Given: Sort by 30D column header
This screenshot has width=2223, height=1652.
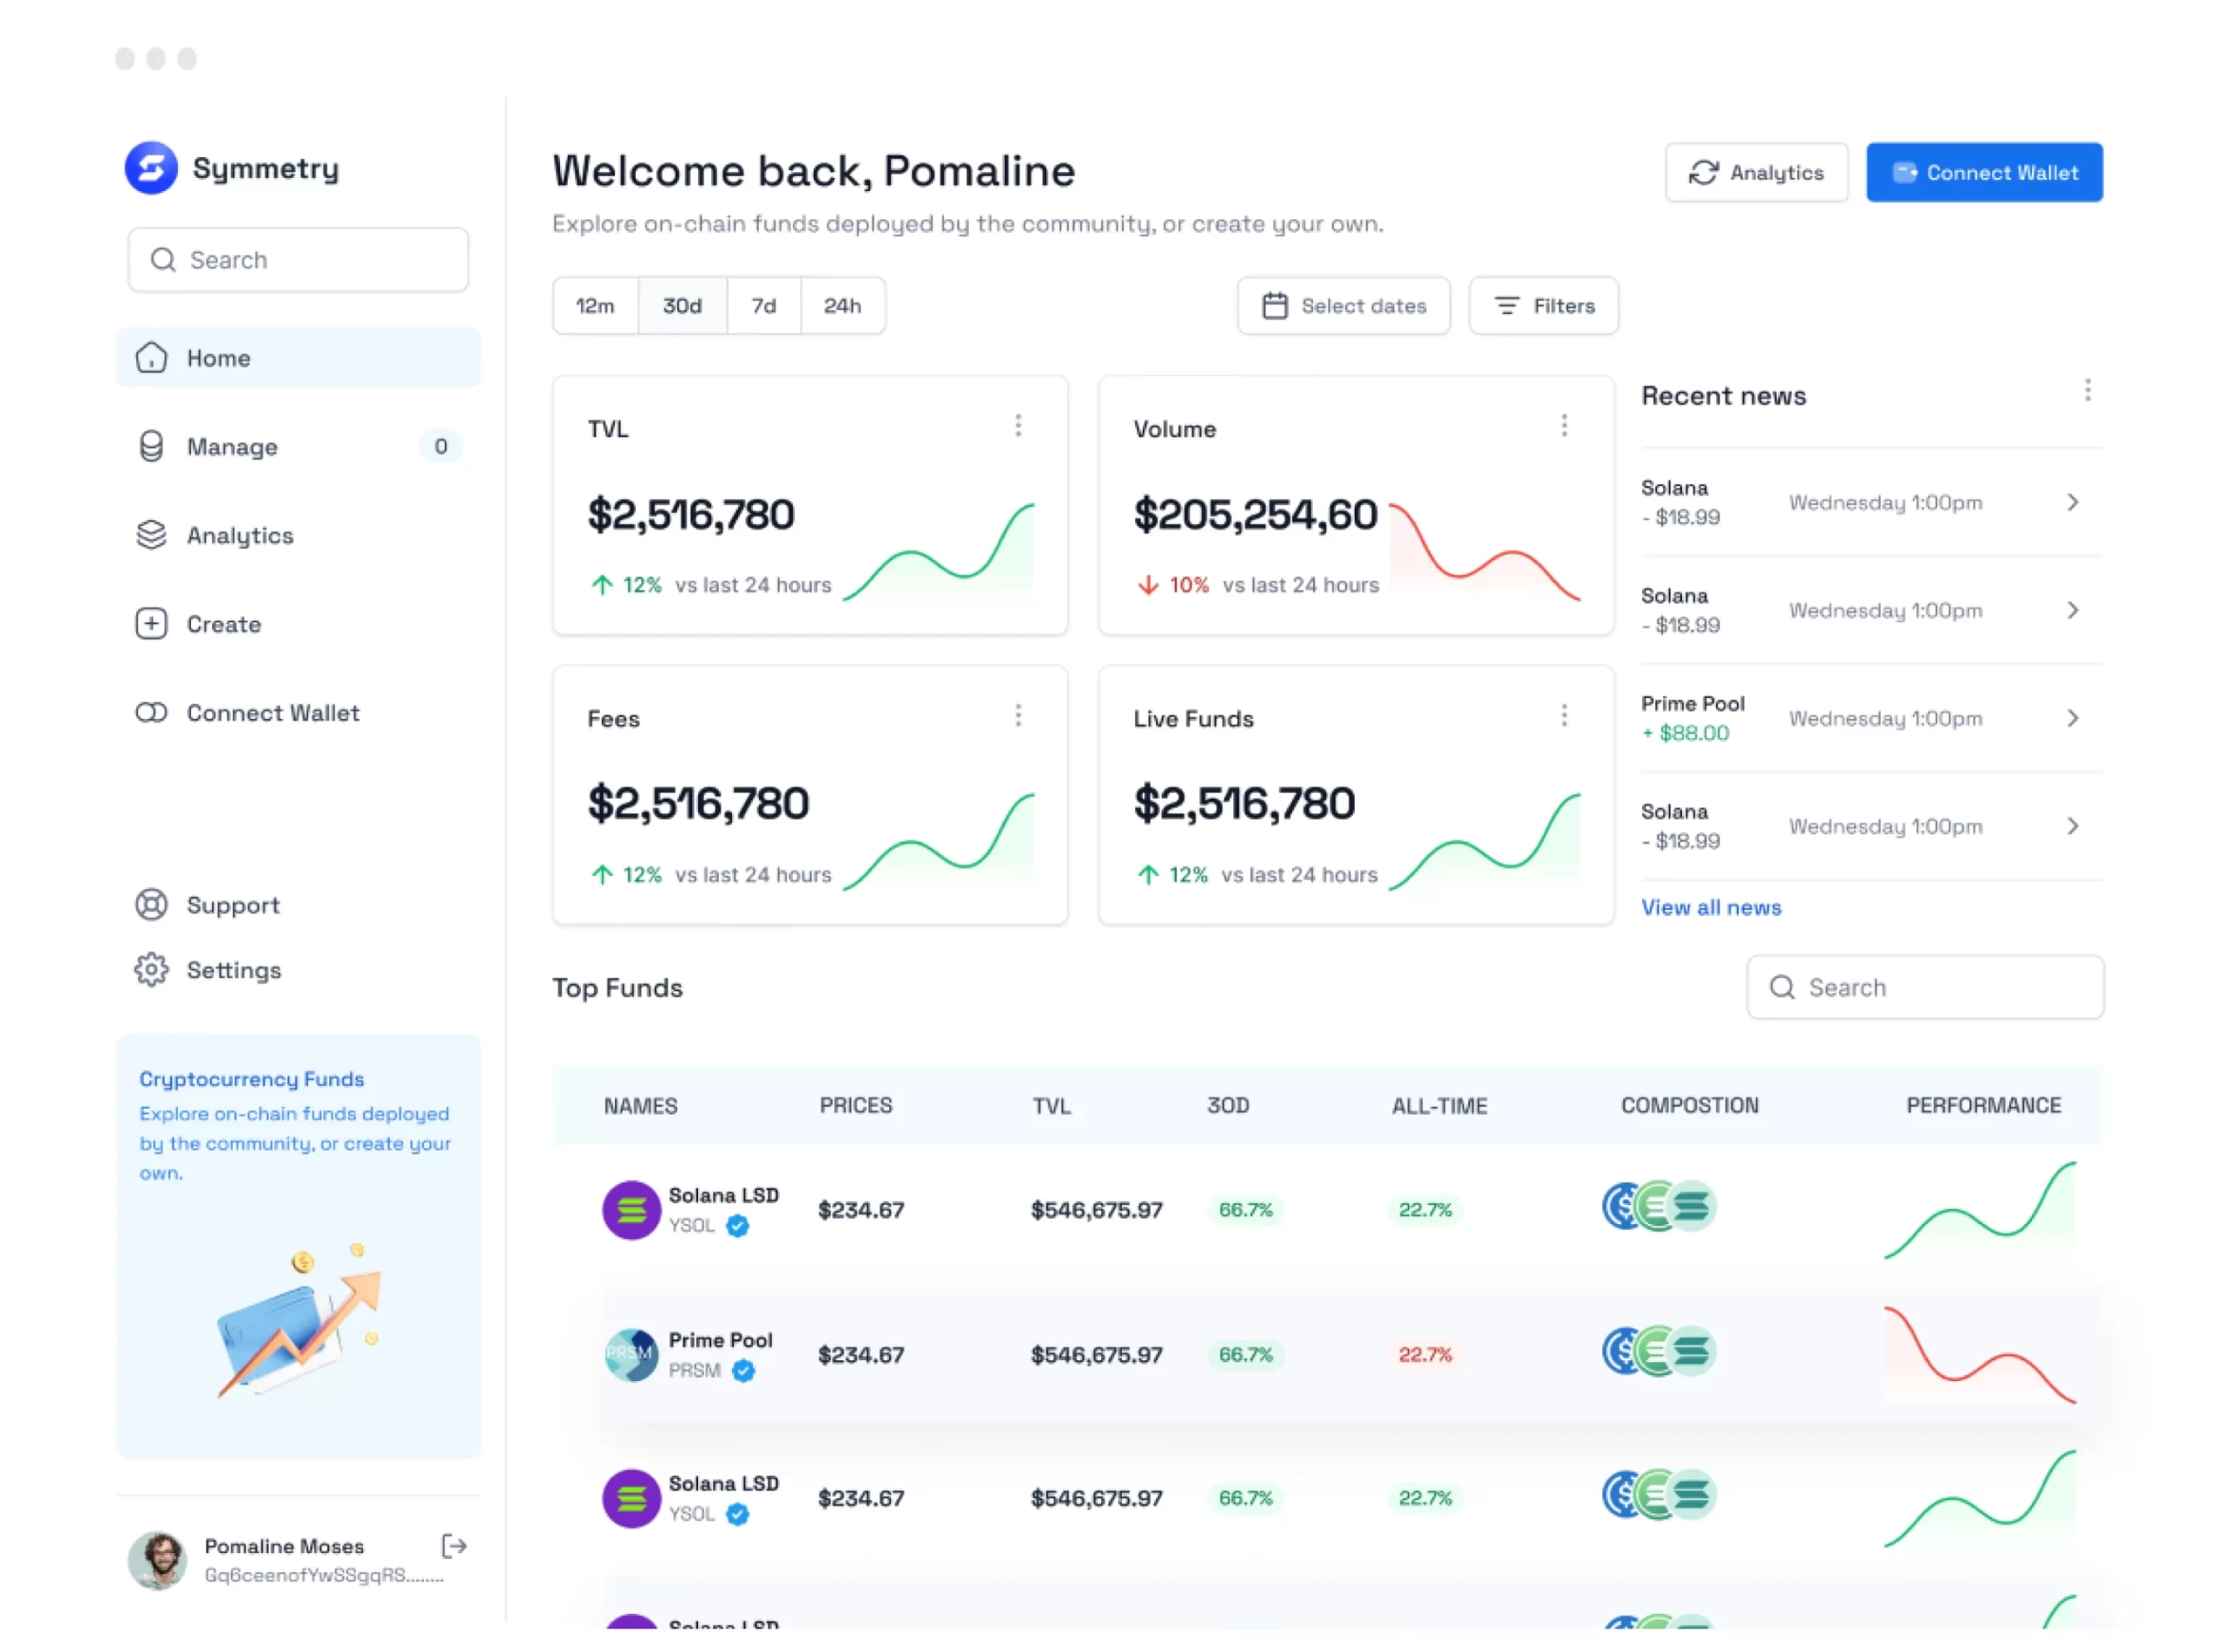Looking at the screenshot, I should click(1229, 1106).
